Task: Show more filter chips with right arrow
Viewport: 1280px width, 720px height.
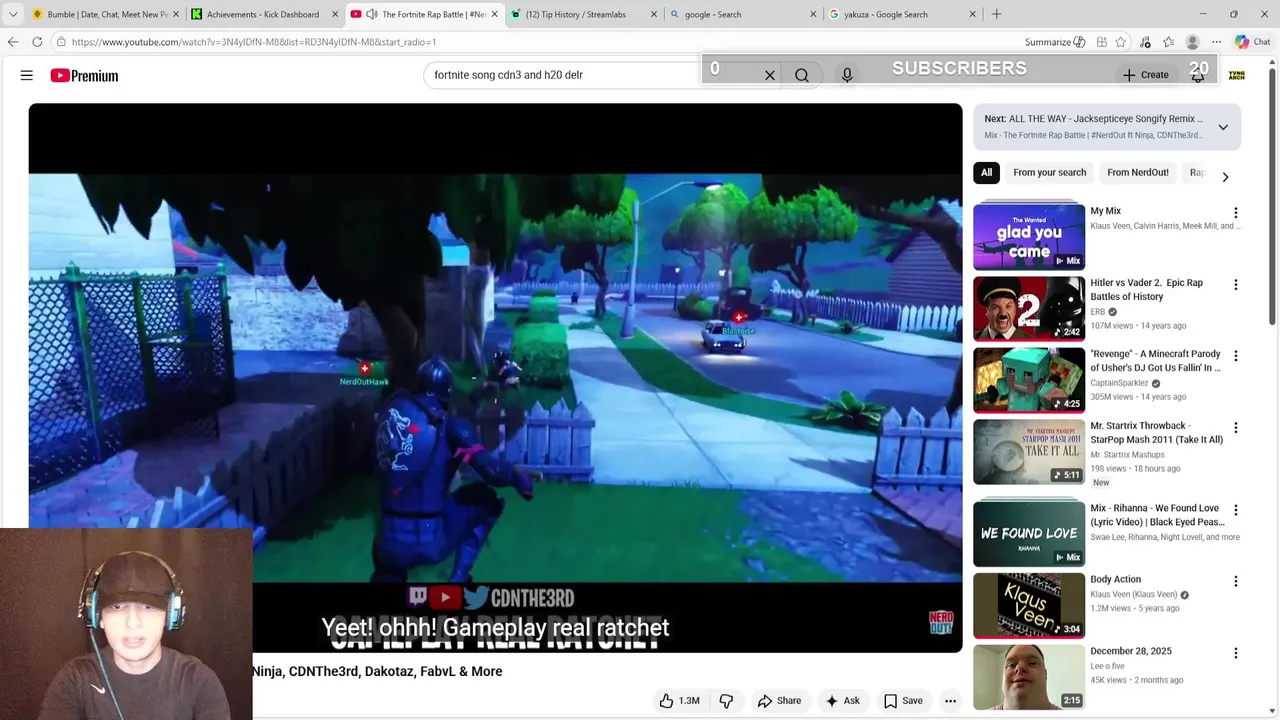Action: 1225,177
